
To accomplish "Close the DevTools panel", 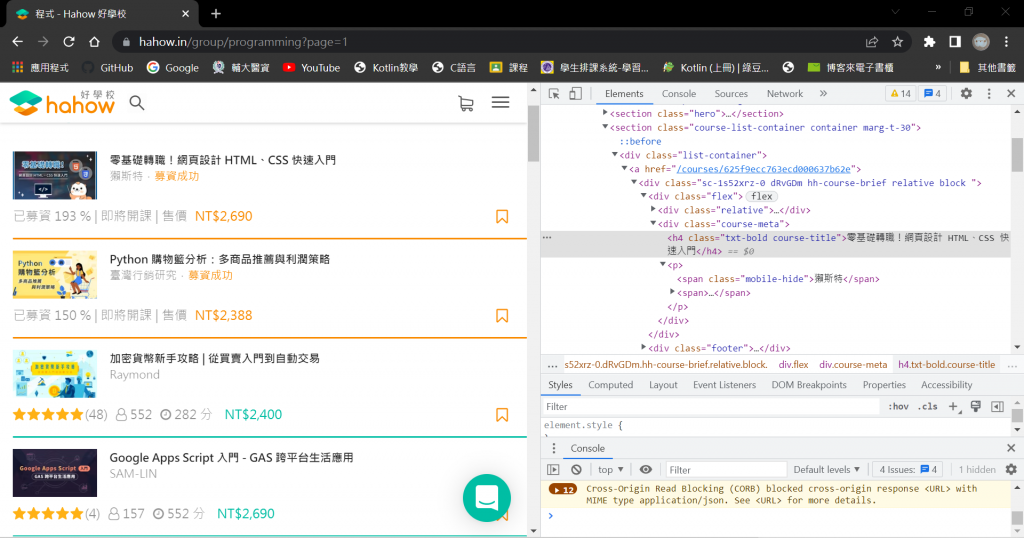I will 1011,94.
